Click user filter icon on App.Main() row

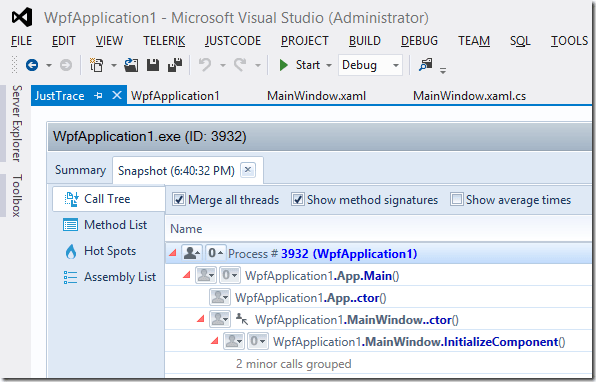206,275
